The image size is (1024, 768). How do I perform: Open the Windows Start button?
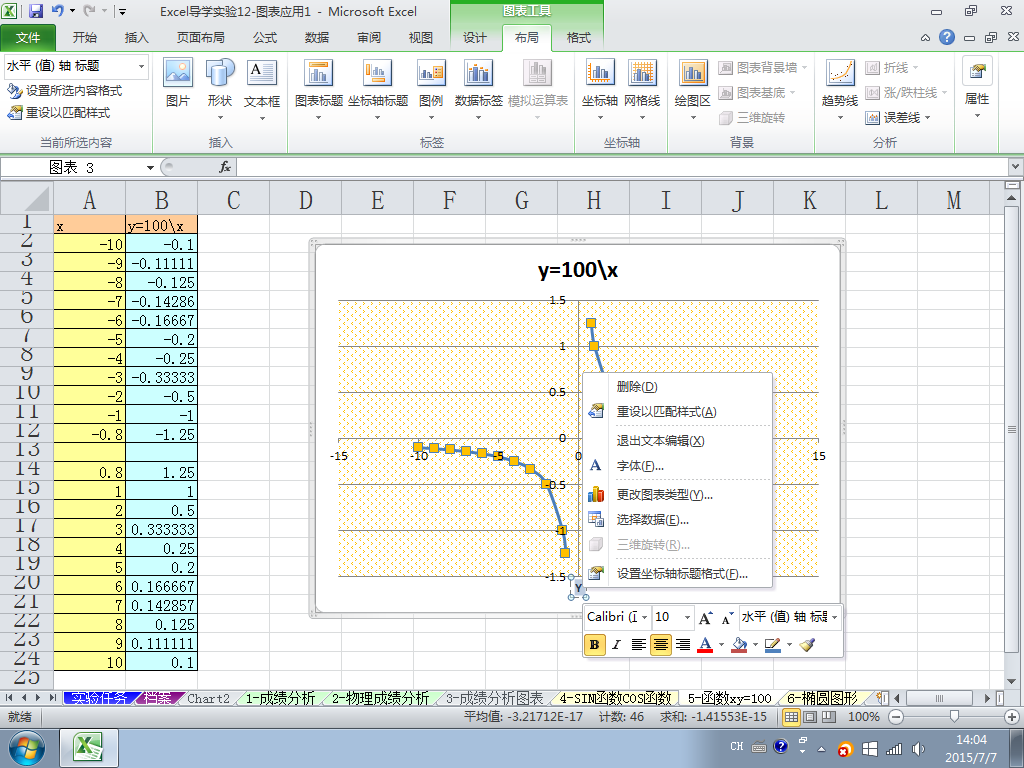click(x=26, y=748)
